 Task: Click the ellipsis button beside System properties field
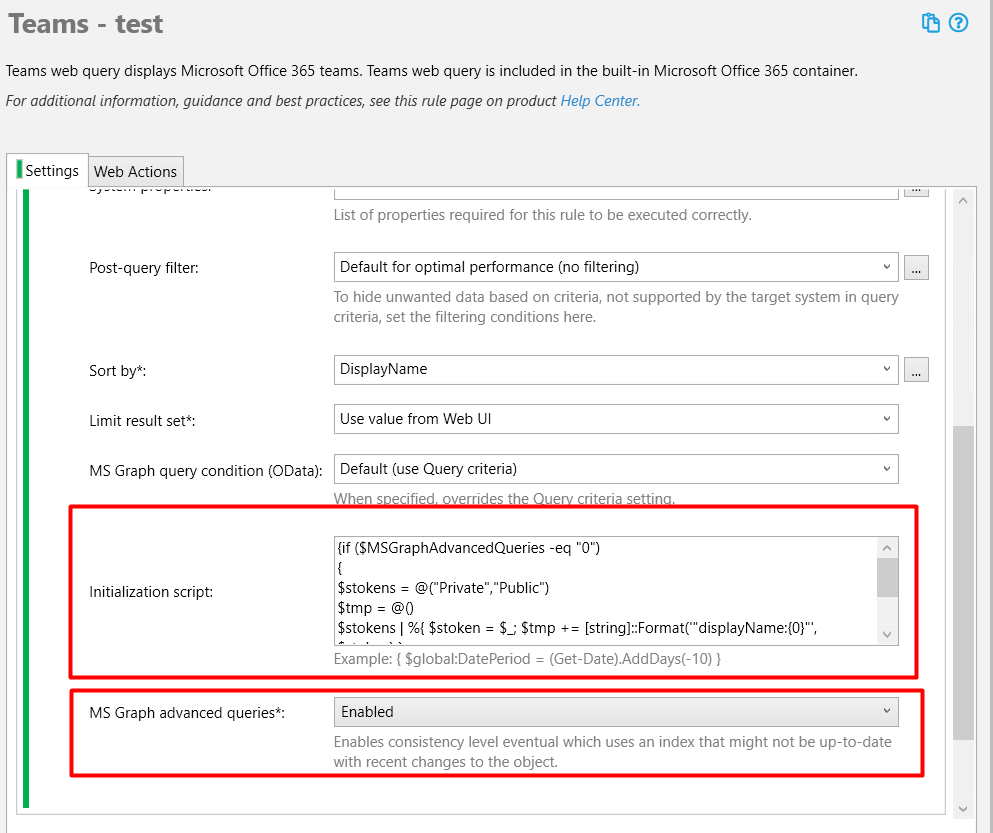[916, 192]
